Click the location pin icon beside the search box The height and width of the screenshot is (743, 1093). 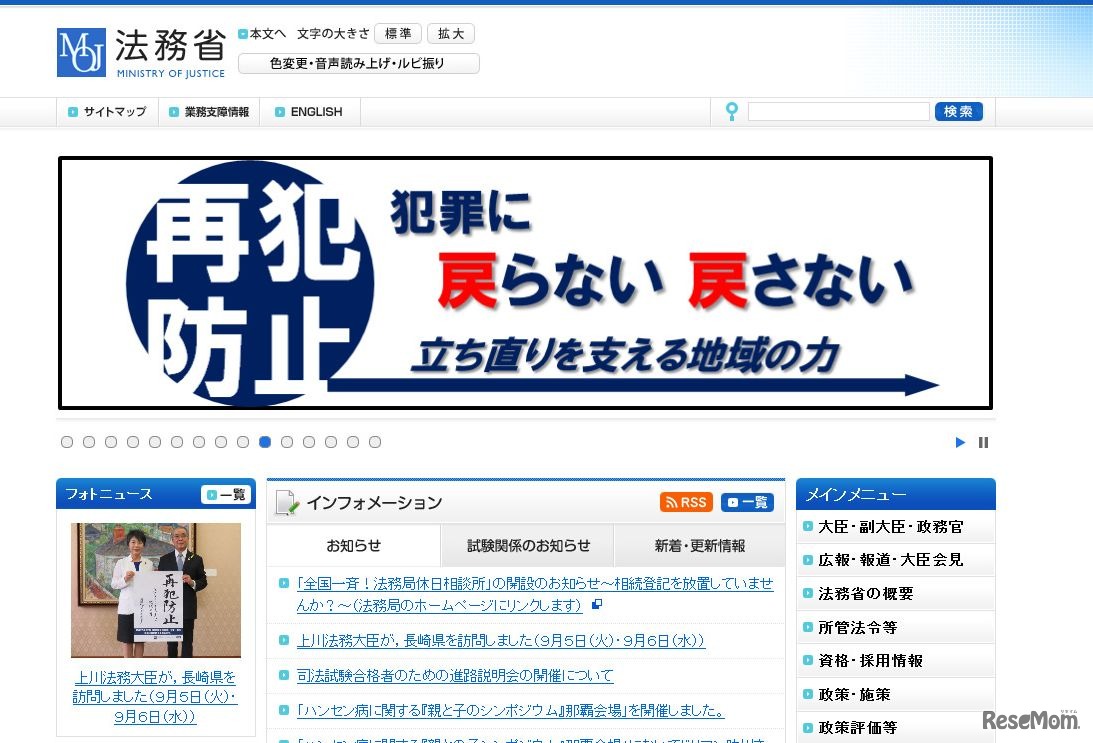point(733,111)
